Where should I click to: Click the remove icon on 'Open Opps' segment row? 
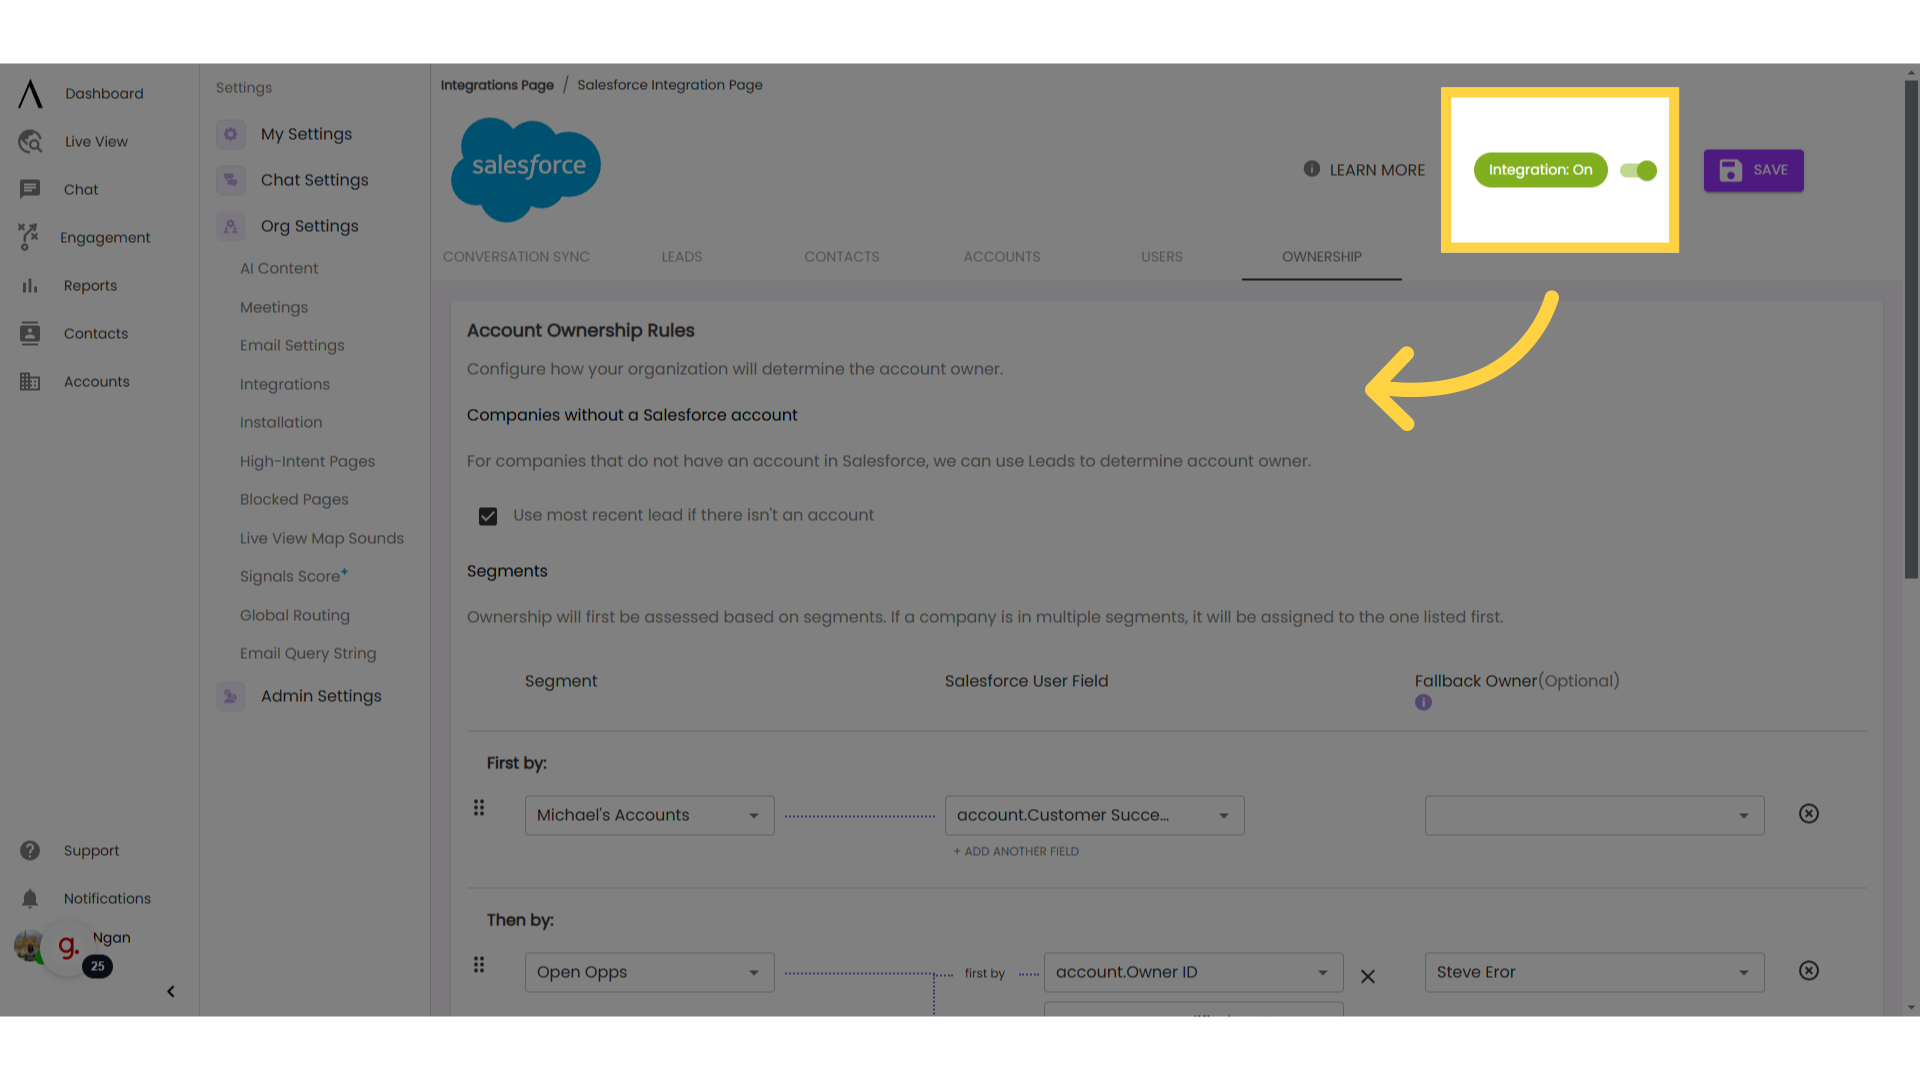pos(1809,971)
